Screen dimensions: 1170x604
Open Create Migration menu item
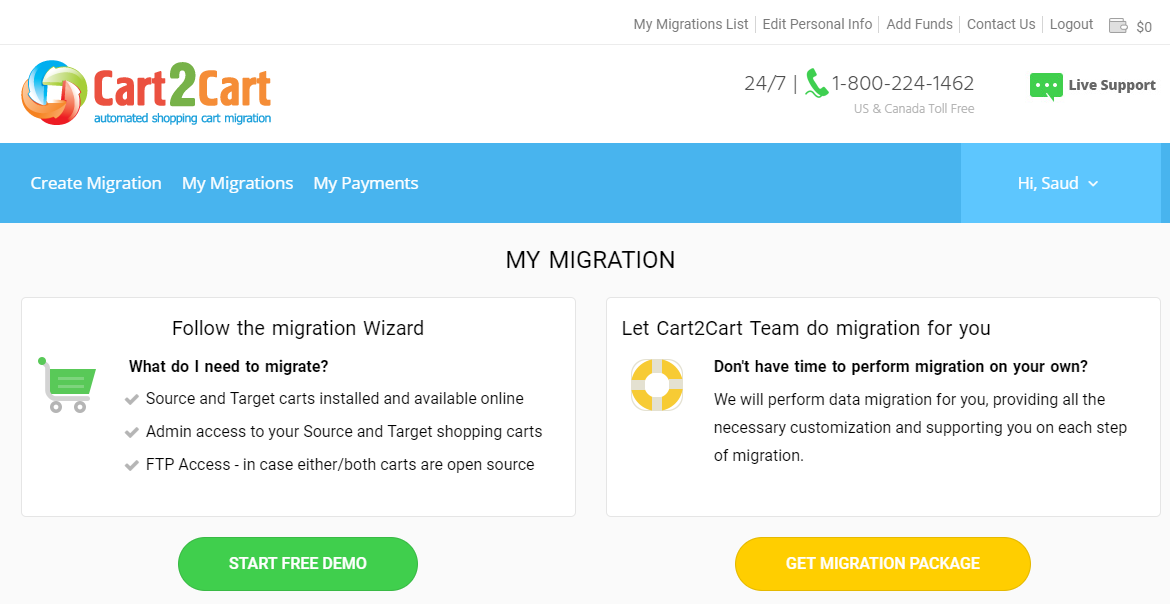tap(96, 183)
